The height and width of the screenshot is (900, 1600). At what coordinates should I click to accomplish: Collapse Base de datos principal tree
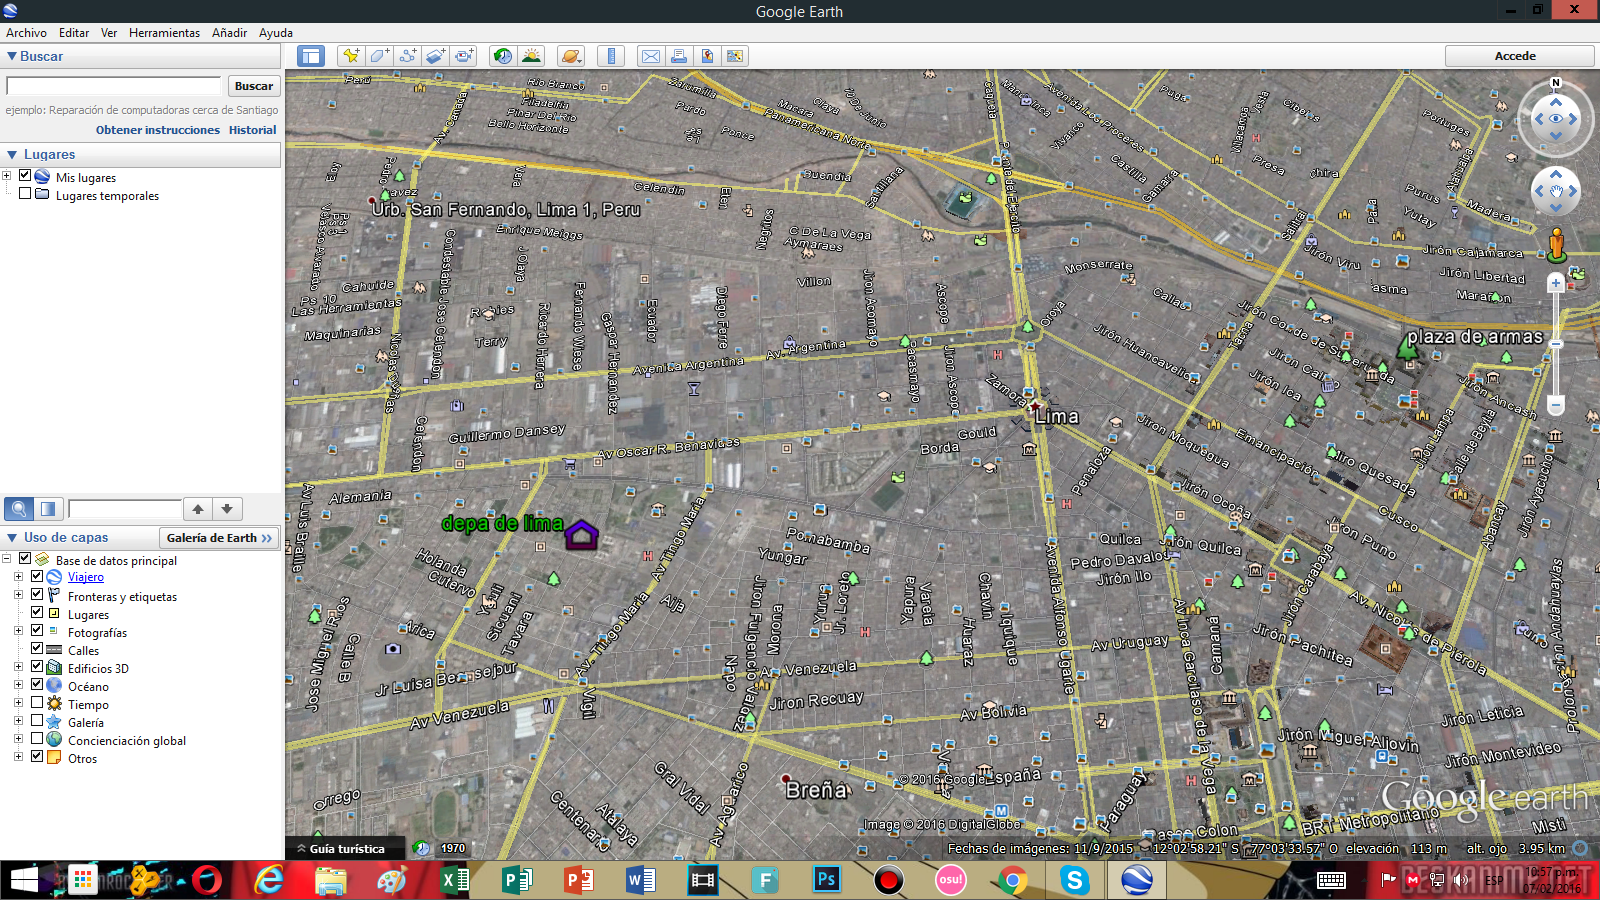pyautogui.click(x=7, y=559)
